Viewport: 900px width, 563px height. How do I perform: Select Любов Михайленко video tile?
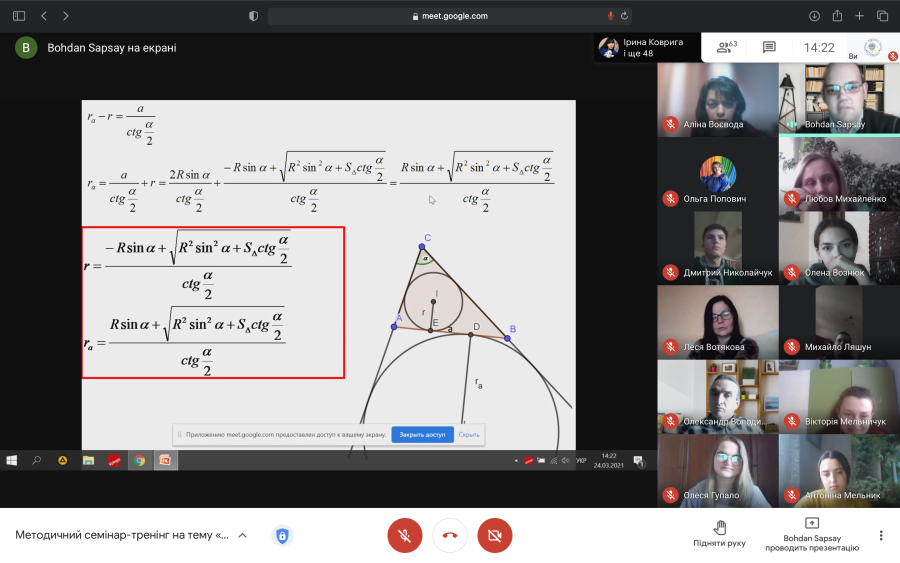tap(839, 174)
